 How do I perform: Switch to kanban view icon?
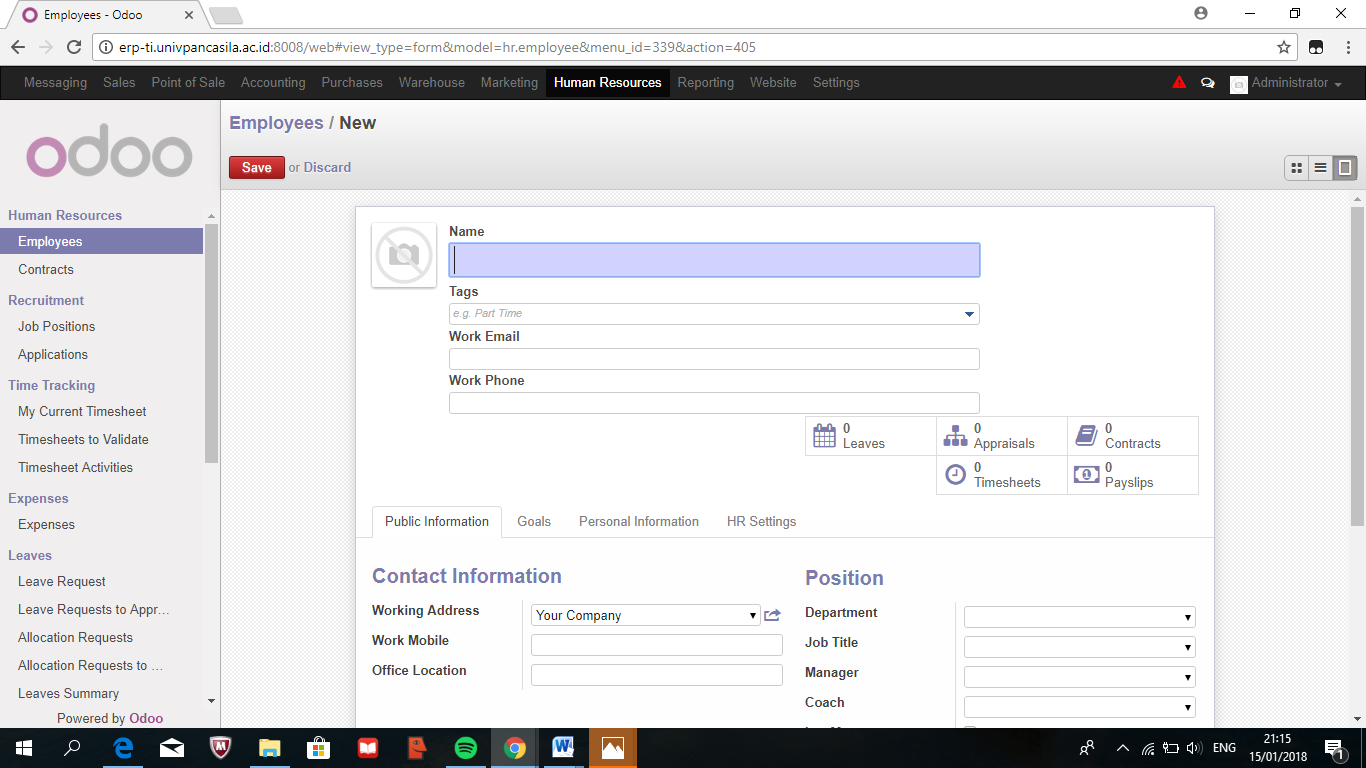[1296, 168]
